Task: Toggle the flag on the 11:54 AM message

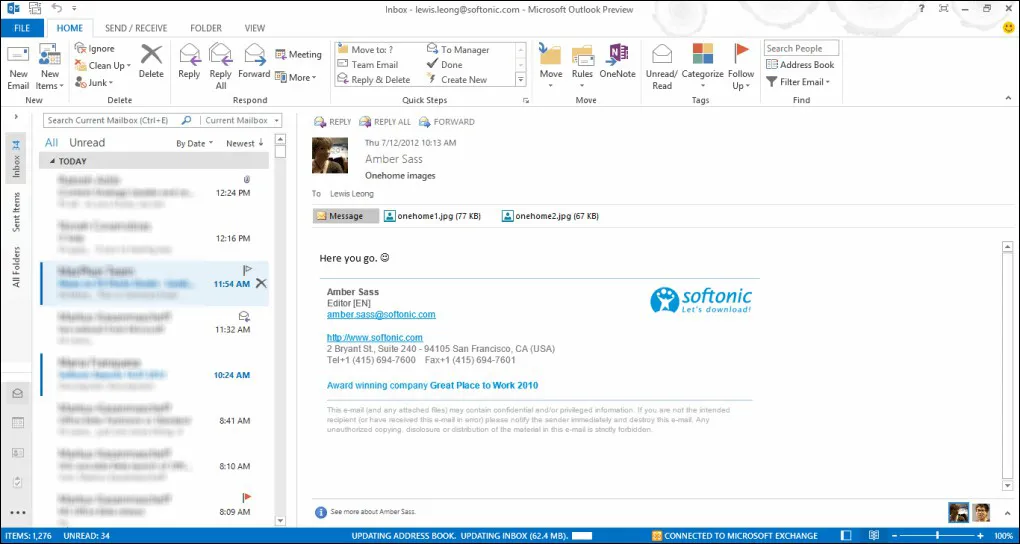Action: pos(247,270)
